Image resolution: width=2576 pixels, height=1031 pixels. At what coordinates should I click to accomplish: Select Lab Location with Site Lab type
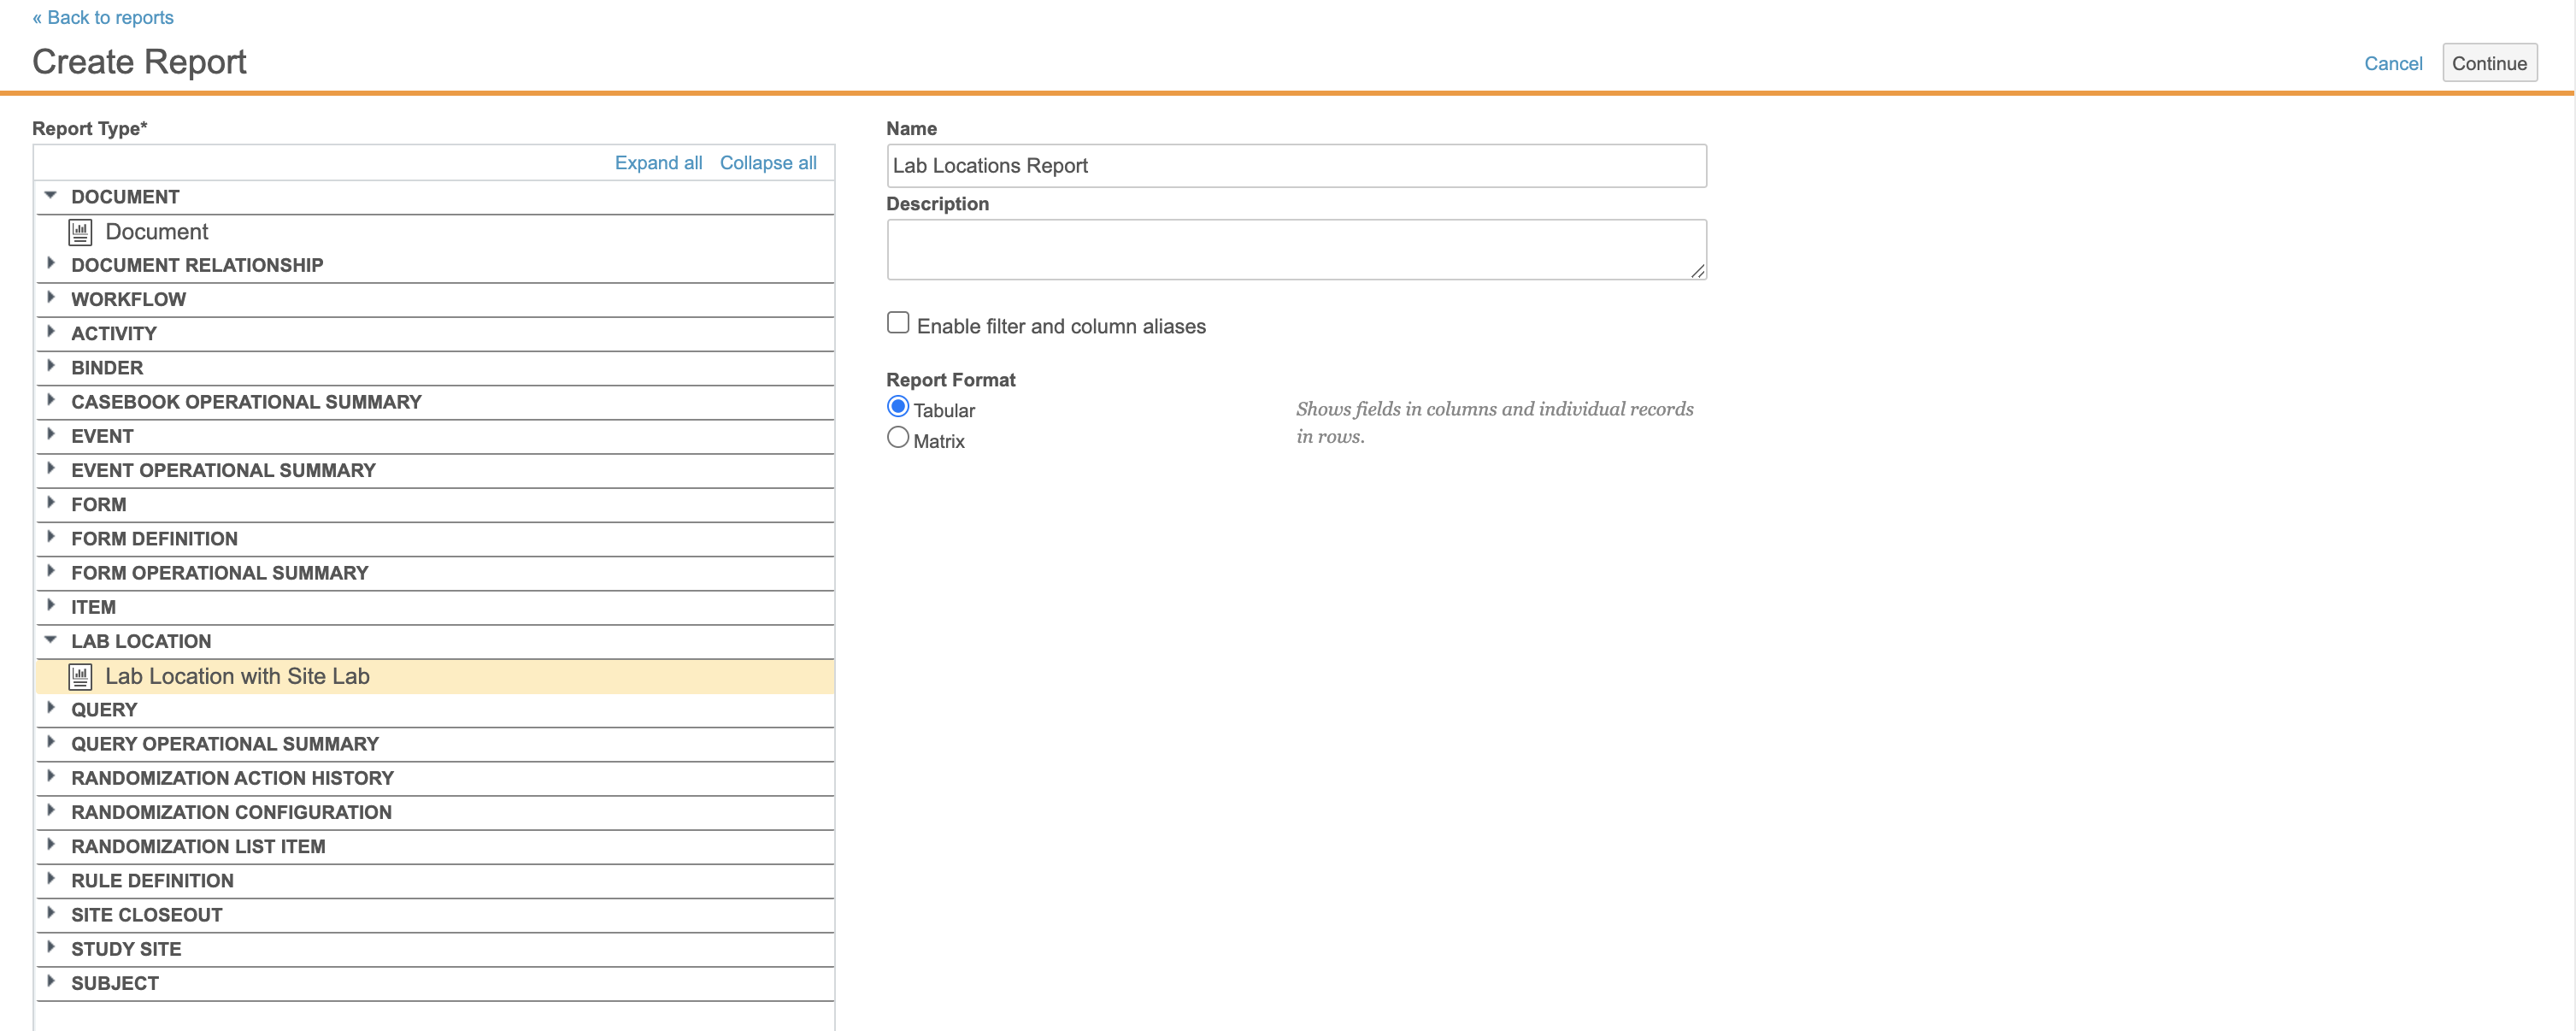pos(237,677)
